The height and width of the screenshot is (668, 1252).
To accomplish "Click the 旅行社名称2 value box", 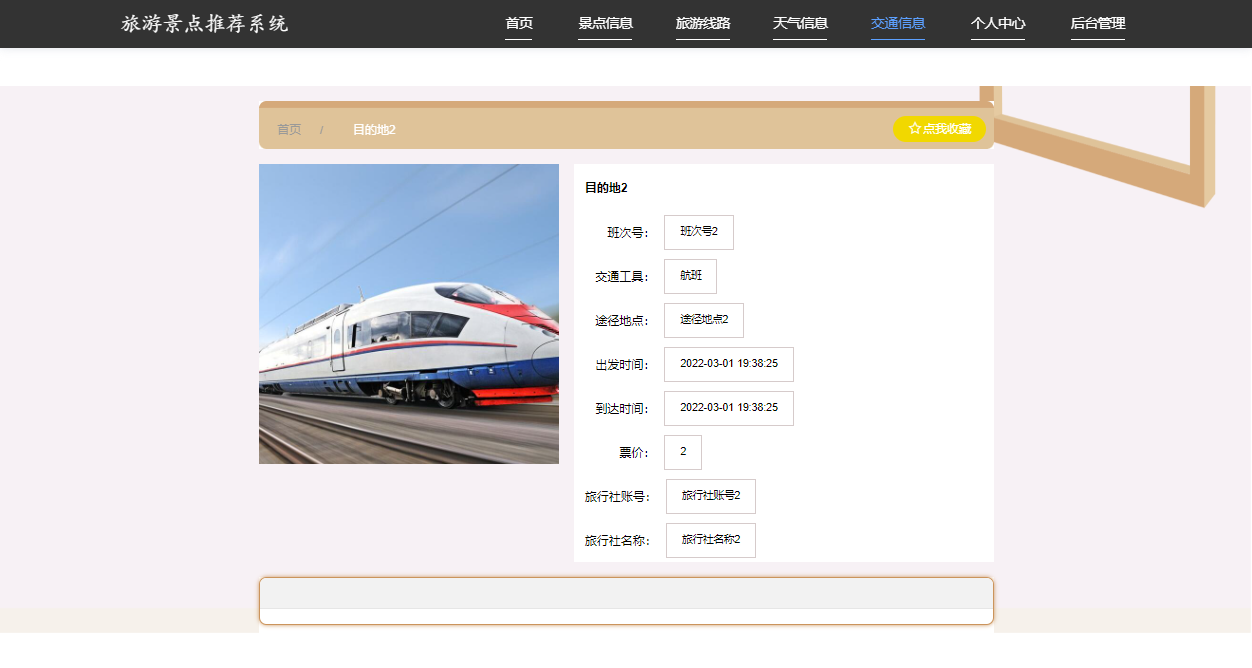I will (x=711, y=540).
